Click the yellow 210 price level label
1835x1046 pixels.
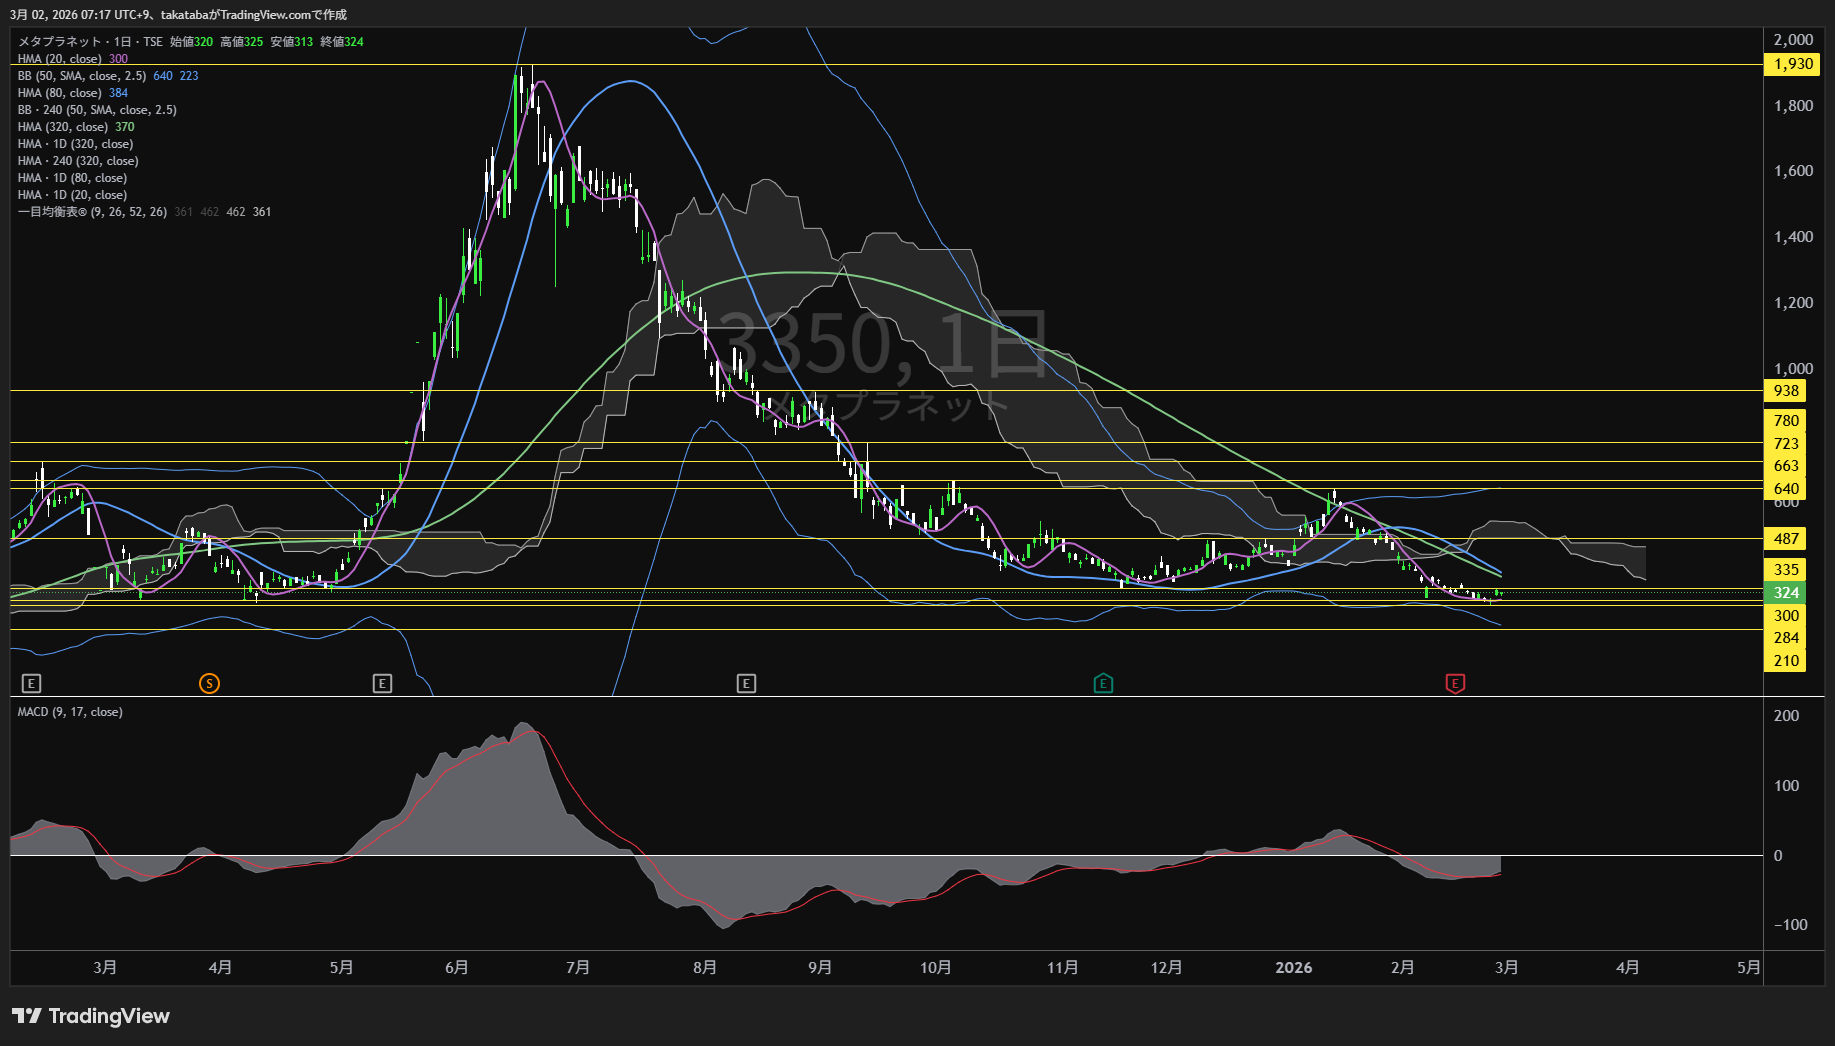tap(1786, 661)
